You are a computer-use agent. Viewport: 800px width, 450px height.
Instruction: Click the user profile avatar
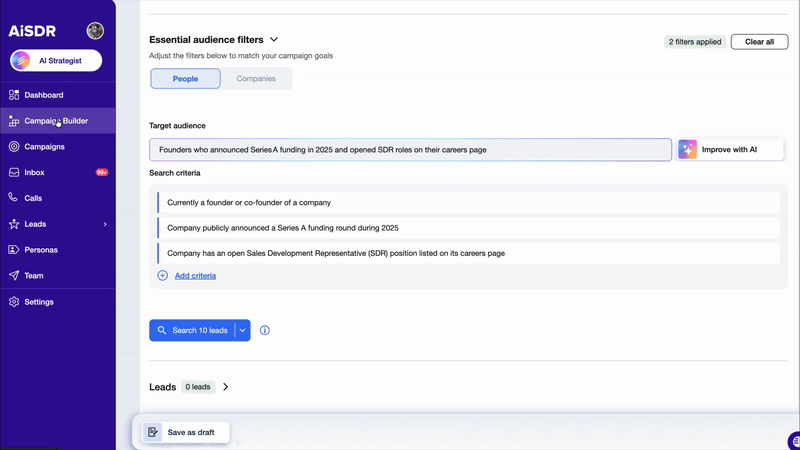95,31
